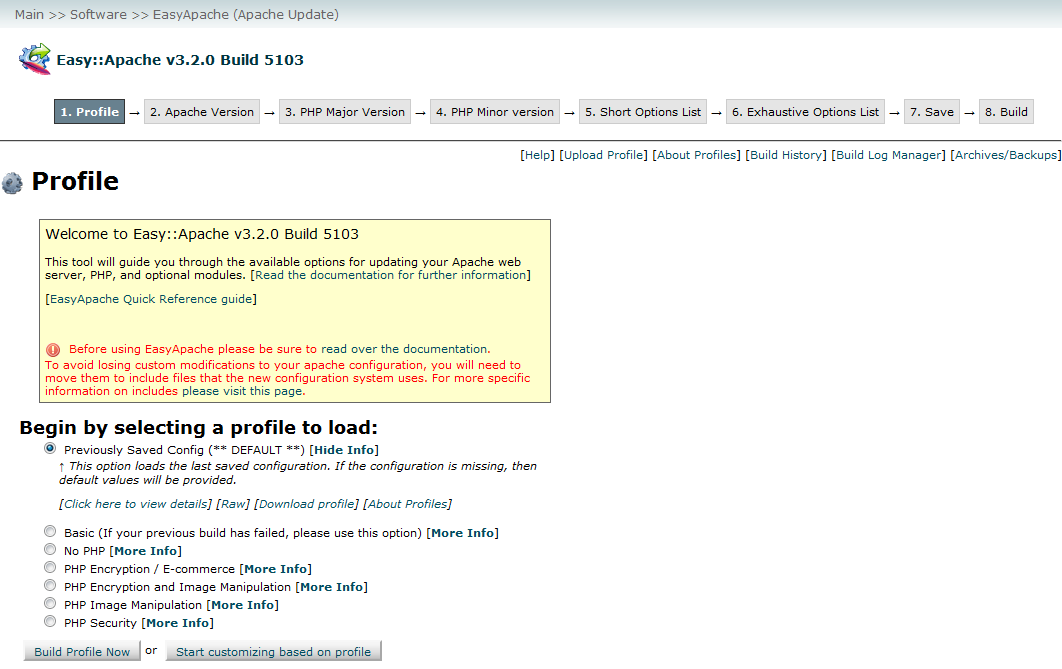Open the Upload Profile link
The image size is (1062, 669).
click(x=604, y=155)
